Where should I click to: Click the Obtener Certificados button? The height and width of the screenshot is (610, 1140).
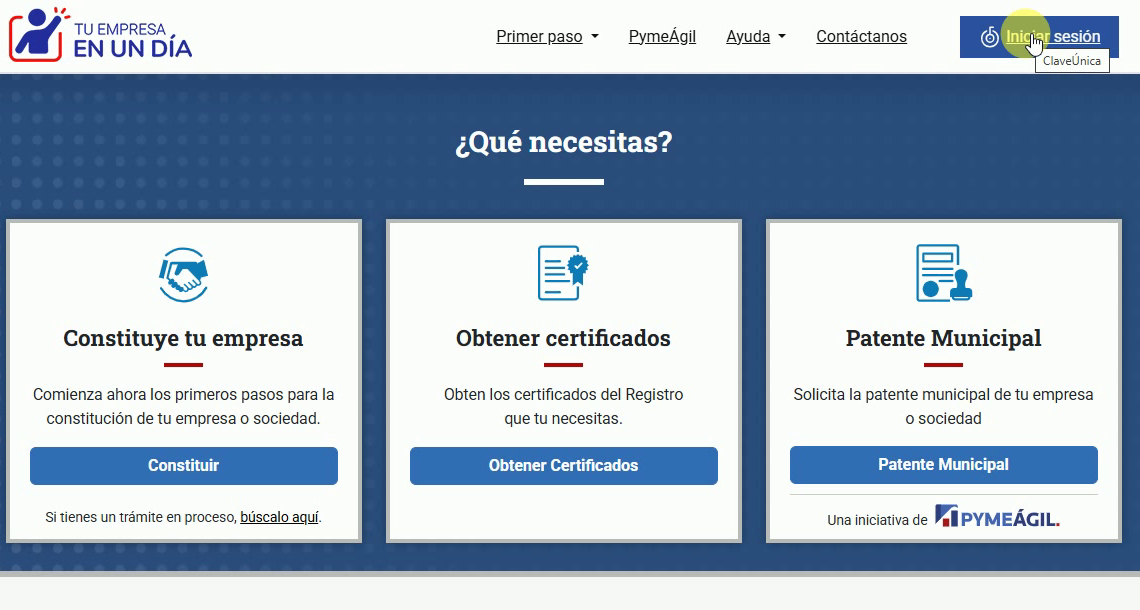(x=563, y=465)
